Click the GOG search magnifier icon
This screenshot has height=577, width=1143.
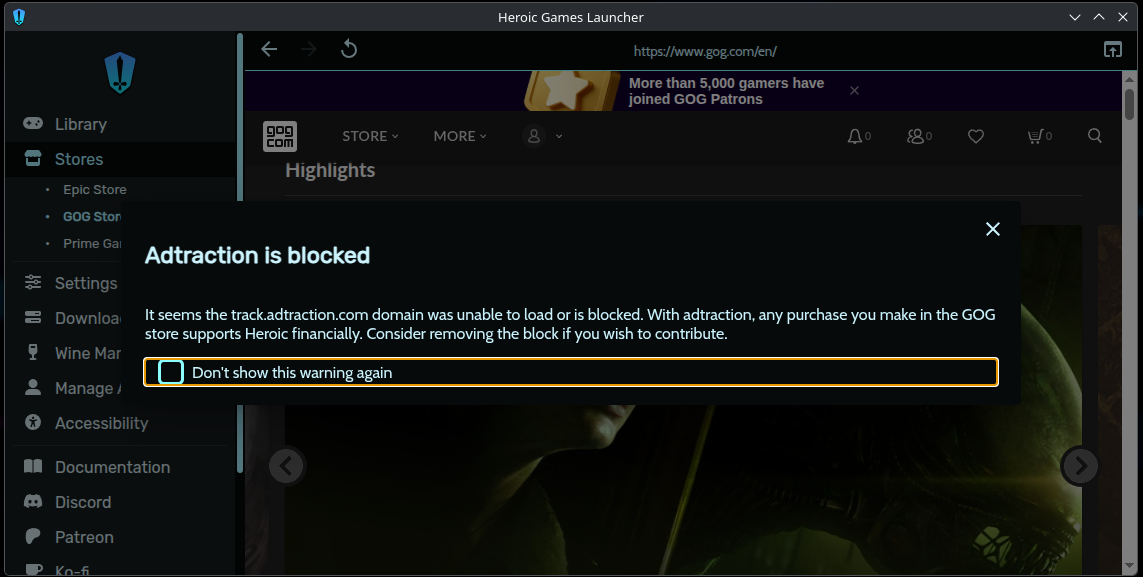1095,136
